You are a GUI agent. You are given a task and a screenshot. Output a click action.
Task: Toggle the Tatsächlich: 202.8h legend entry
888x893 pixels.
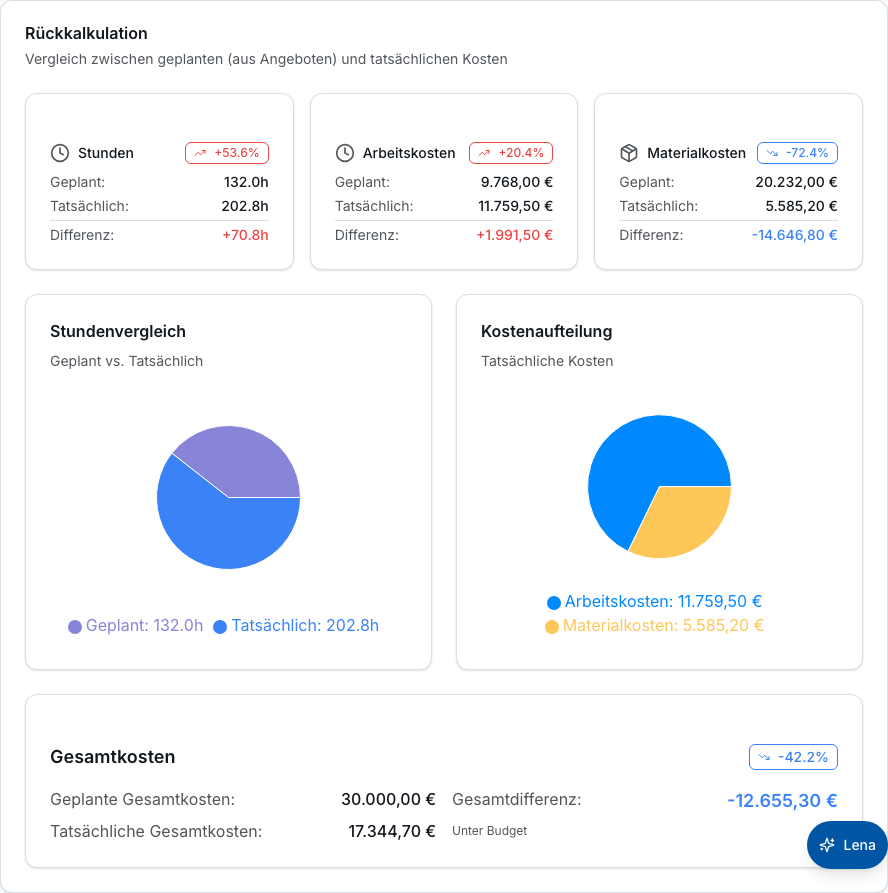296,626
